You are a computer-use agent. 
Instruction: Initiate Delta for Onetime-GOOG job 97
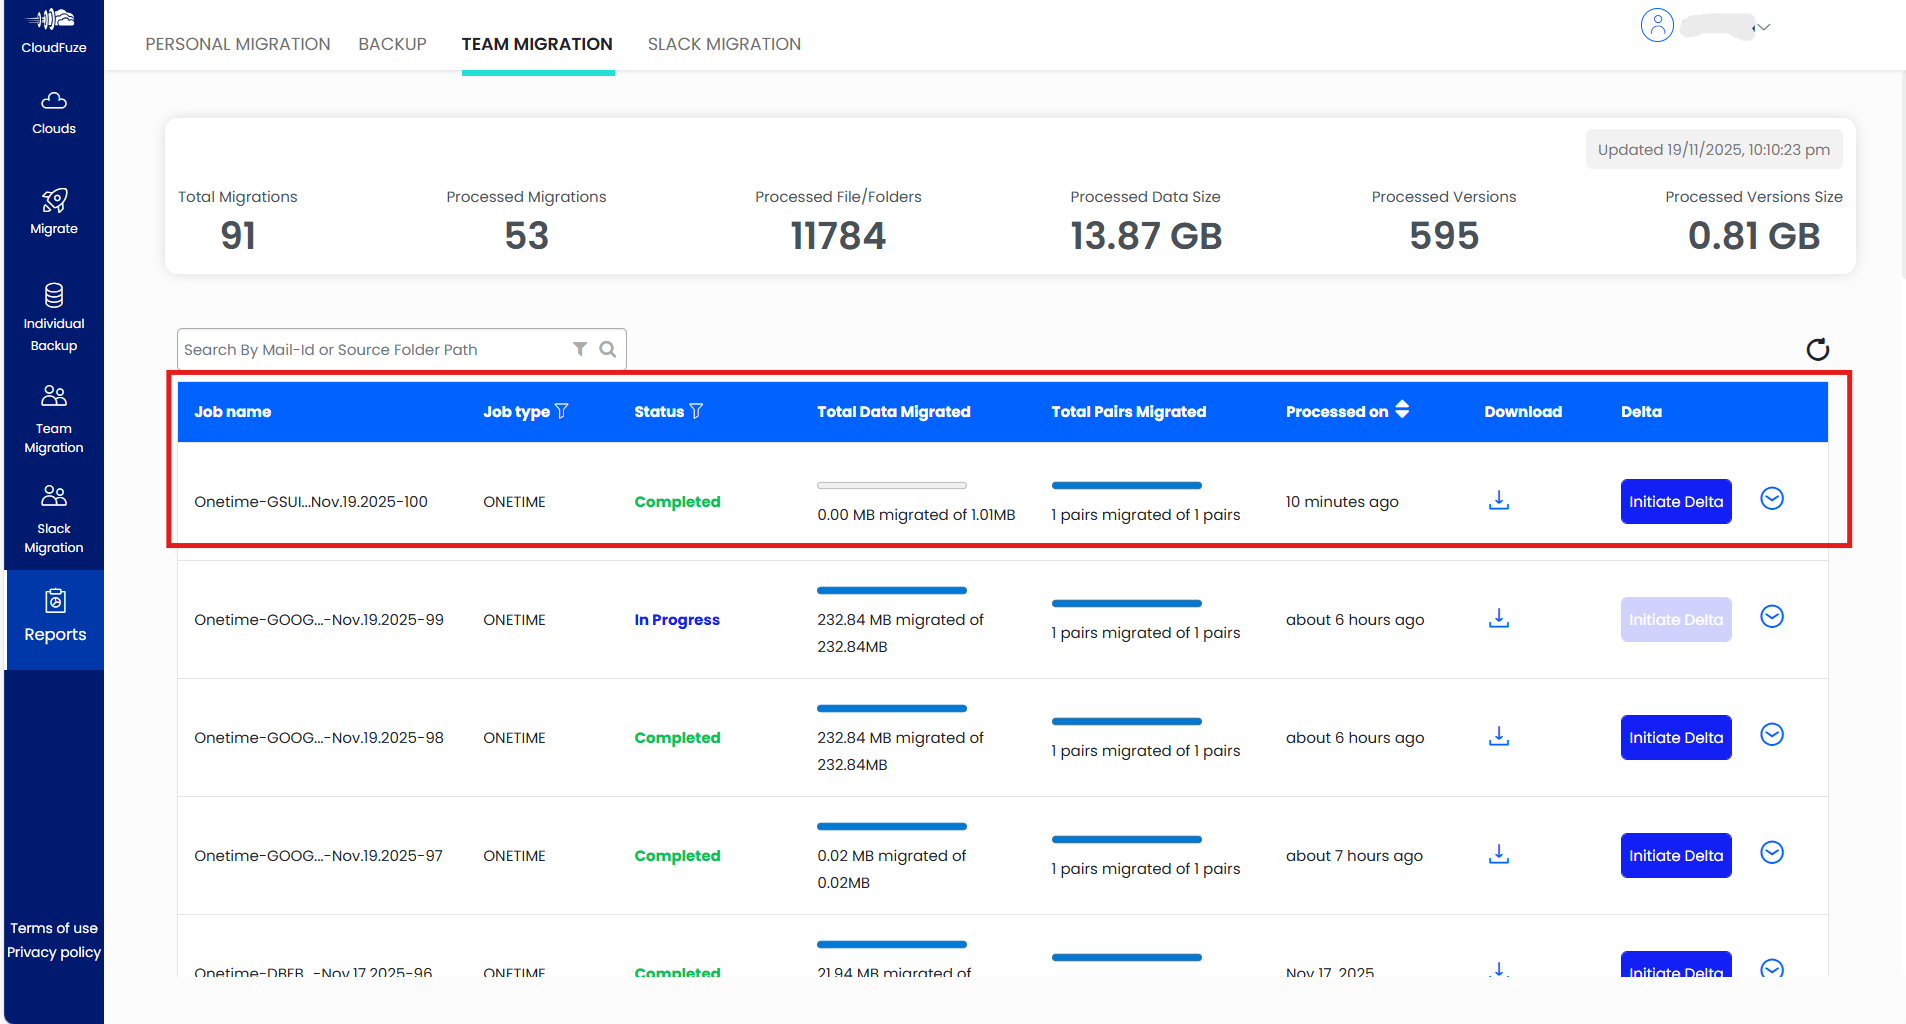(1675, 855)
